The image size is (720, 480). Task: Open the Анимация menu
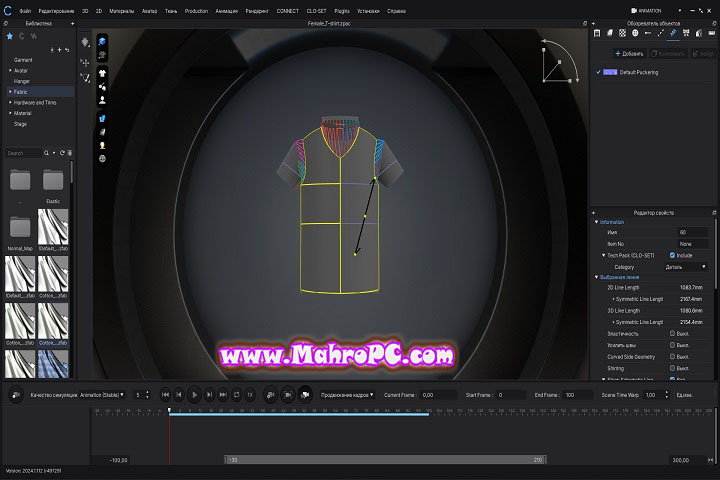[227, 11]
